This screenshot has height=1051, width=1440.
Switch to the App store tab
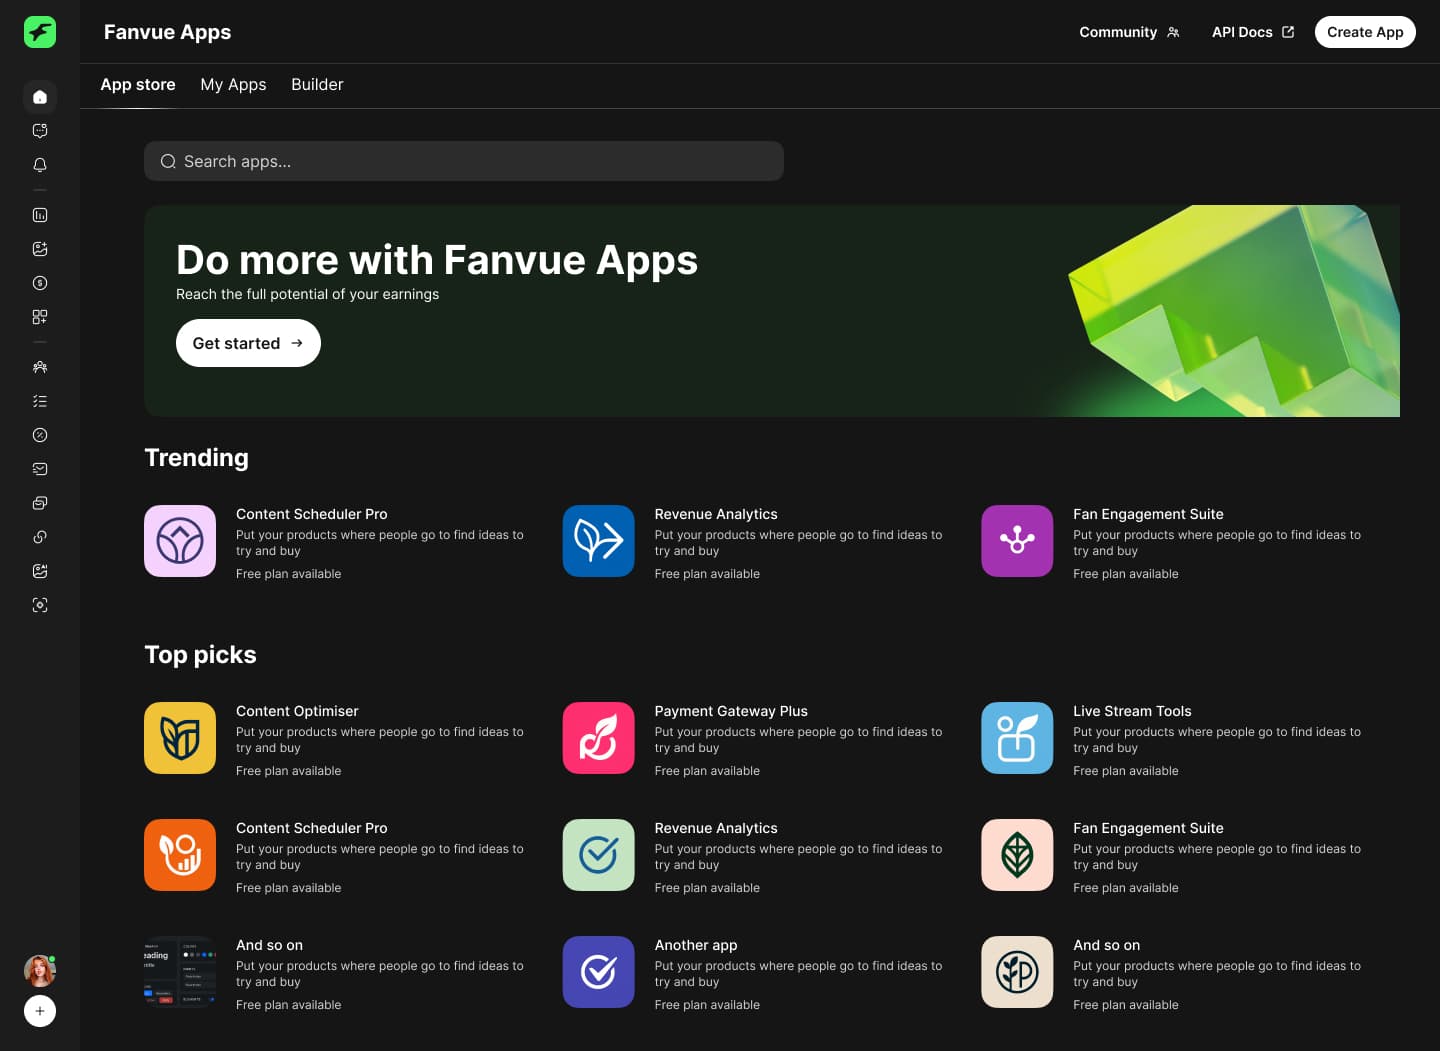[138, 85]
